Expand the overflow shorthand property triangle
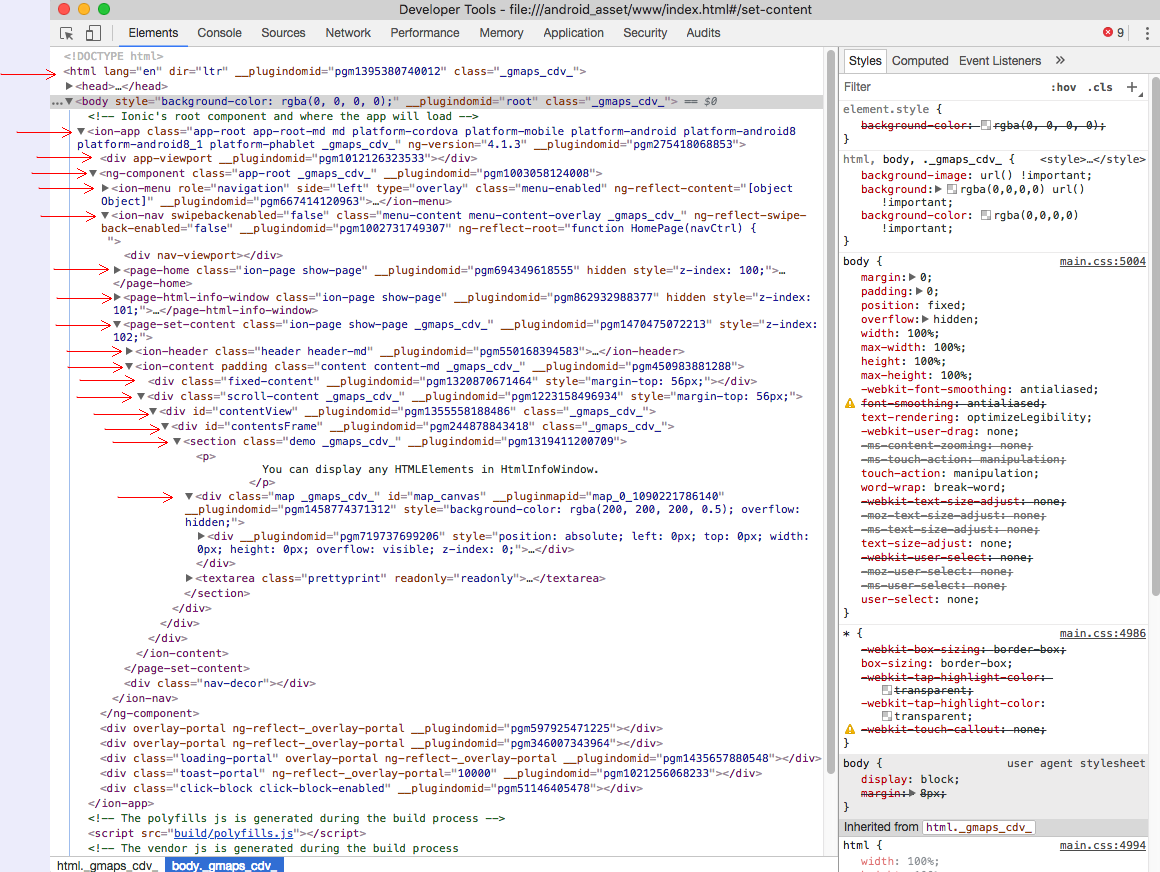This screenshot has height=872, width=1160. (925, 320)
